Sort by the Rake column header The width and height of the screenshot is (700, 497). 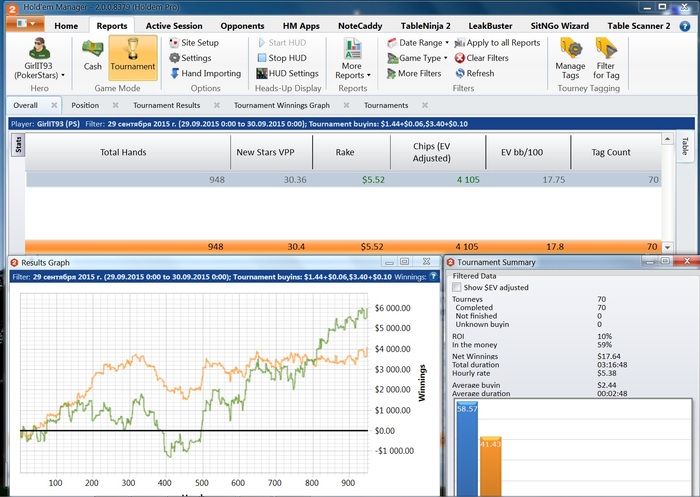351,152
